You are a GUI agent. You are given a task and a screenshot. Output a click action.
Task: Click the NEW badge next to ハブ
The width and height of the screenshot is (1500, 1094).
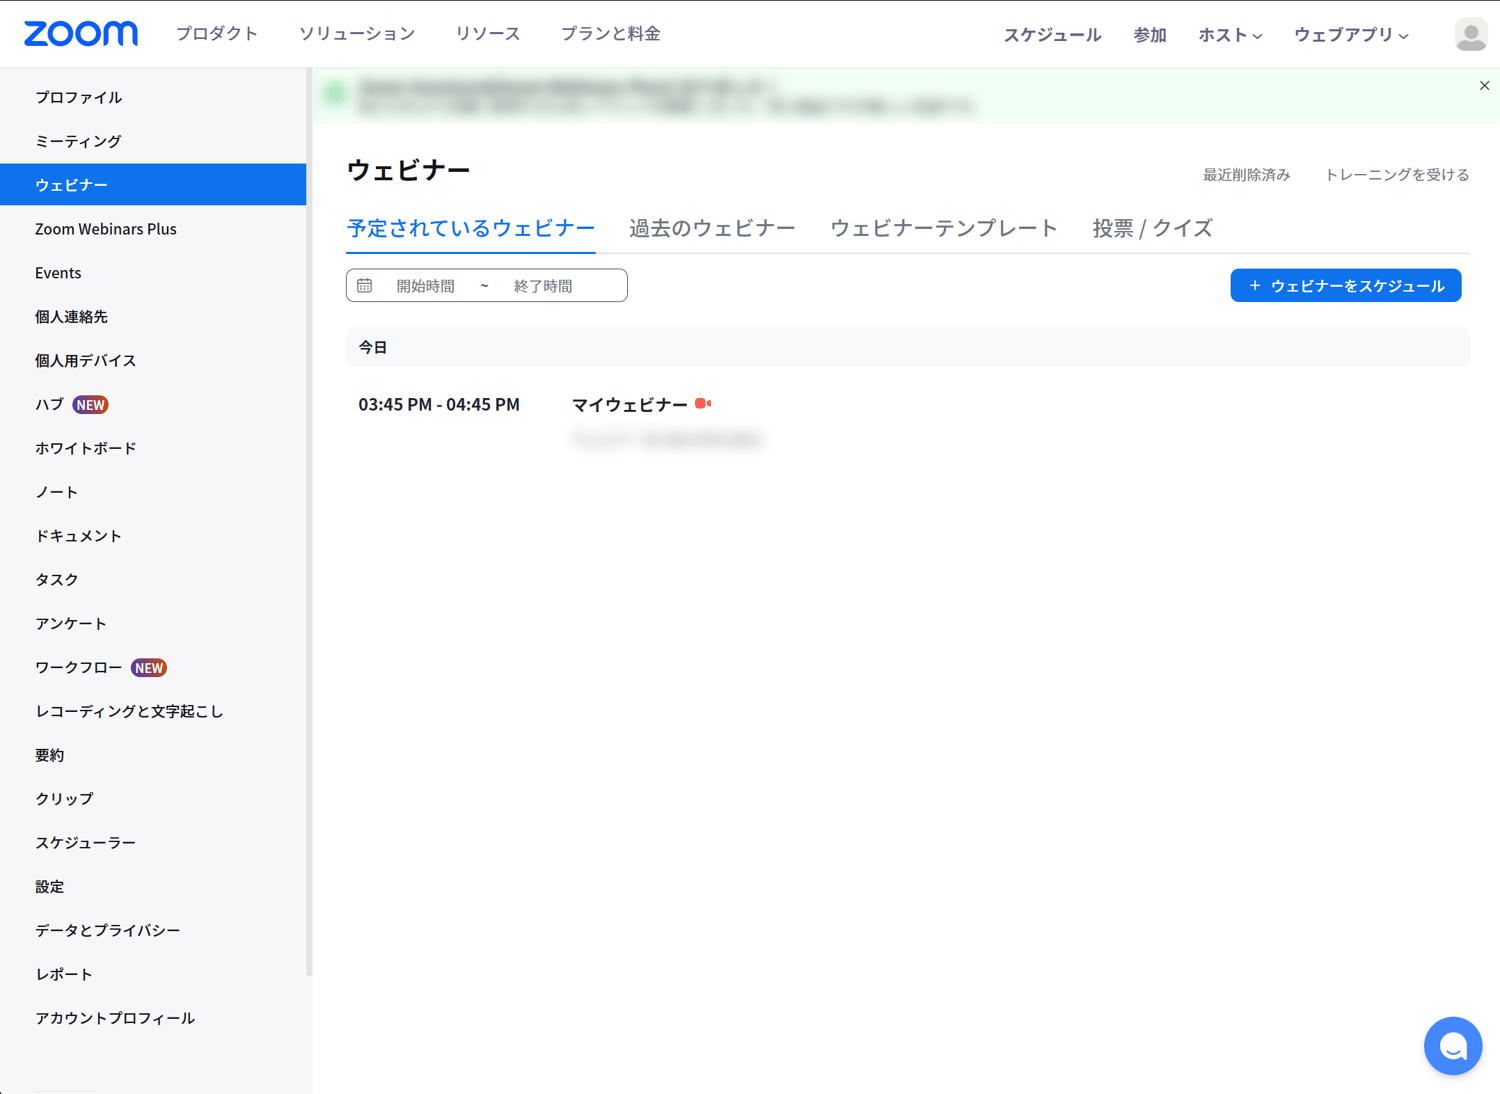point(91,405)
